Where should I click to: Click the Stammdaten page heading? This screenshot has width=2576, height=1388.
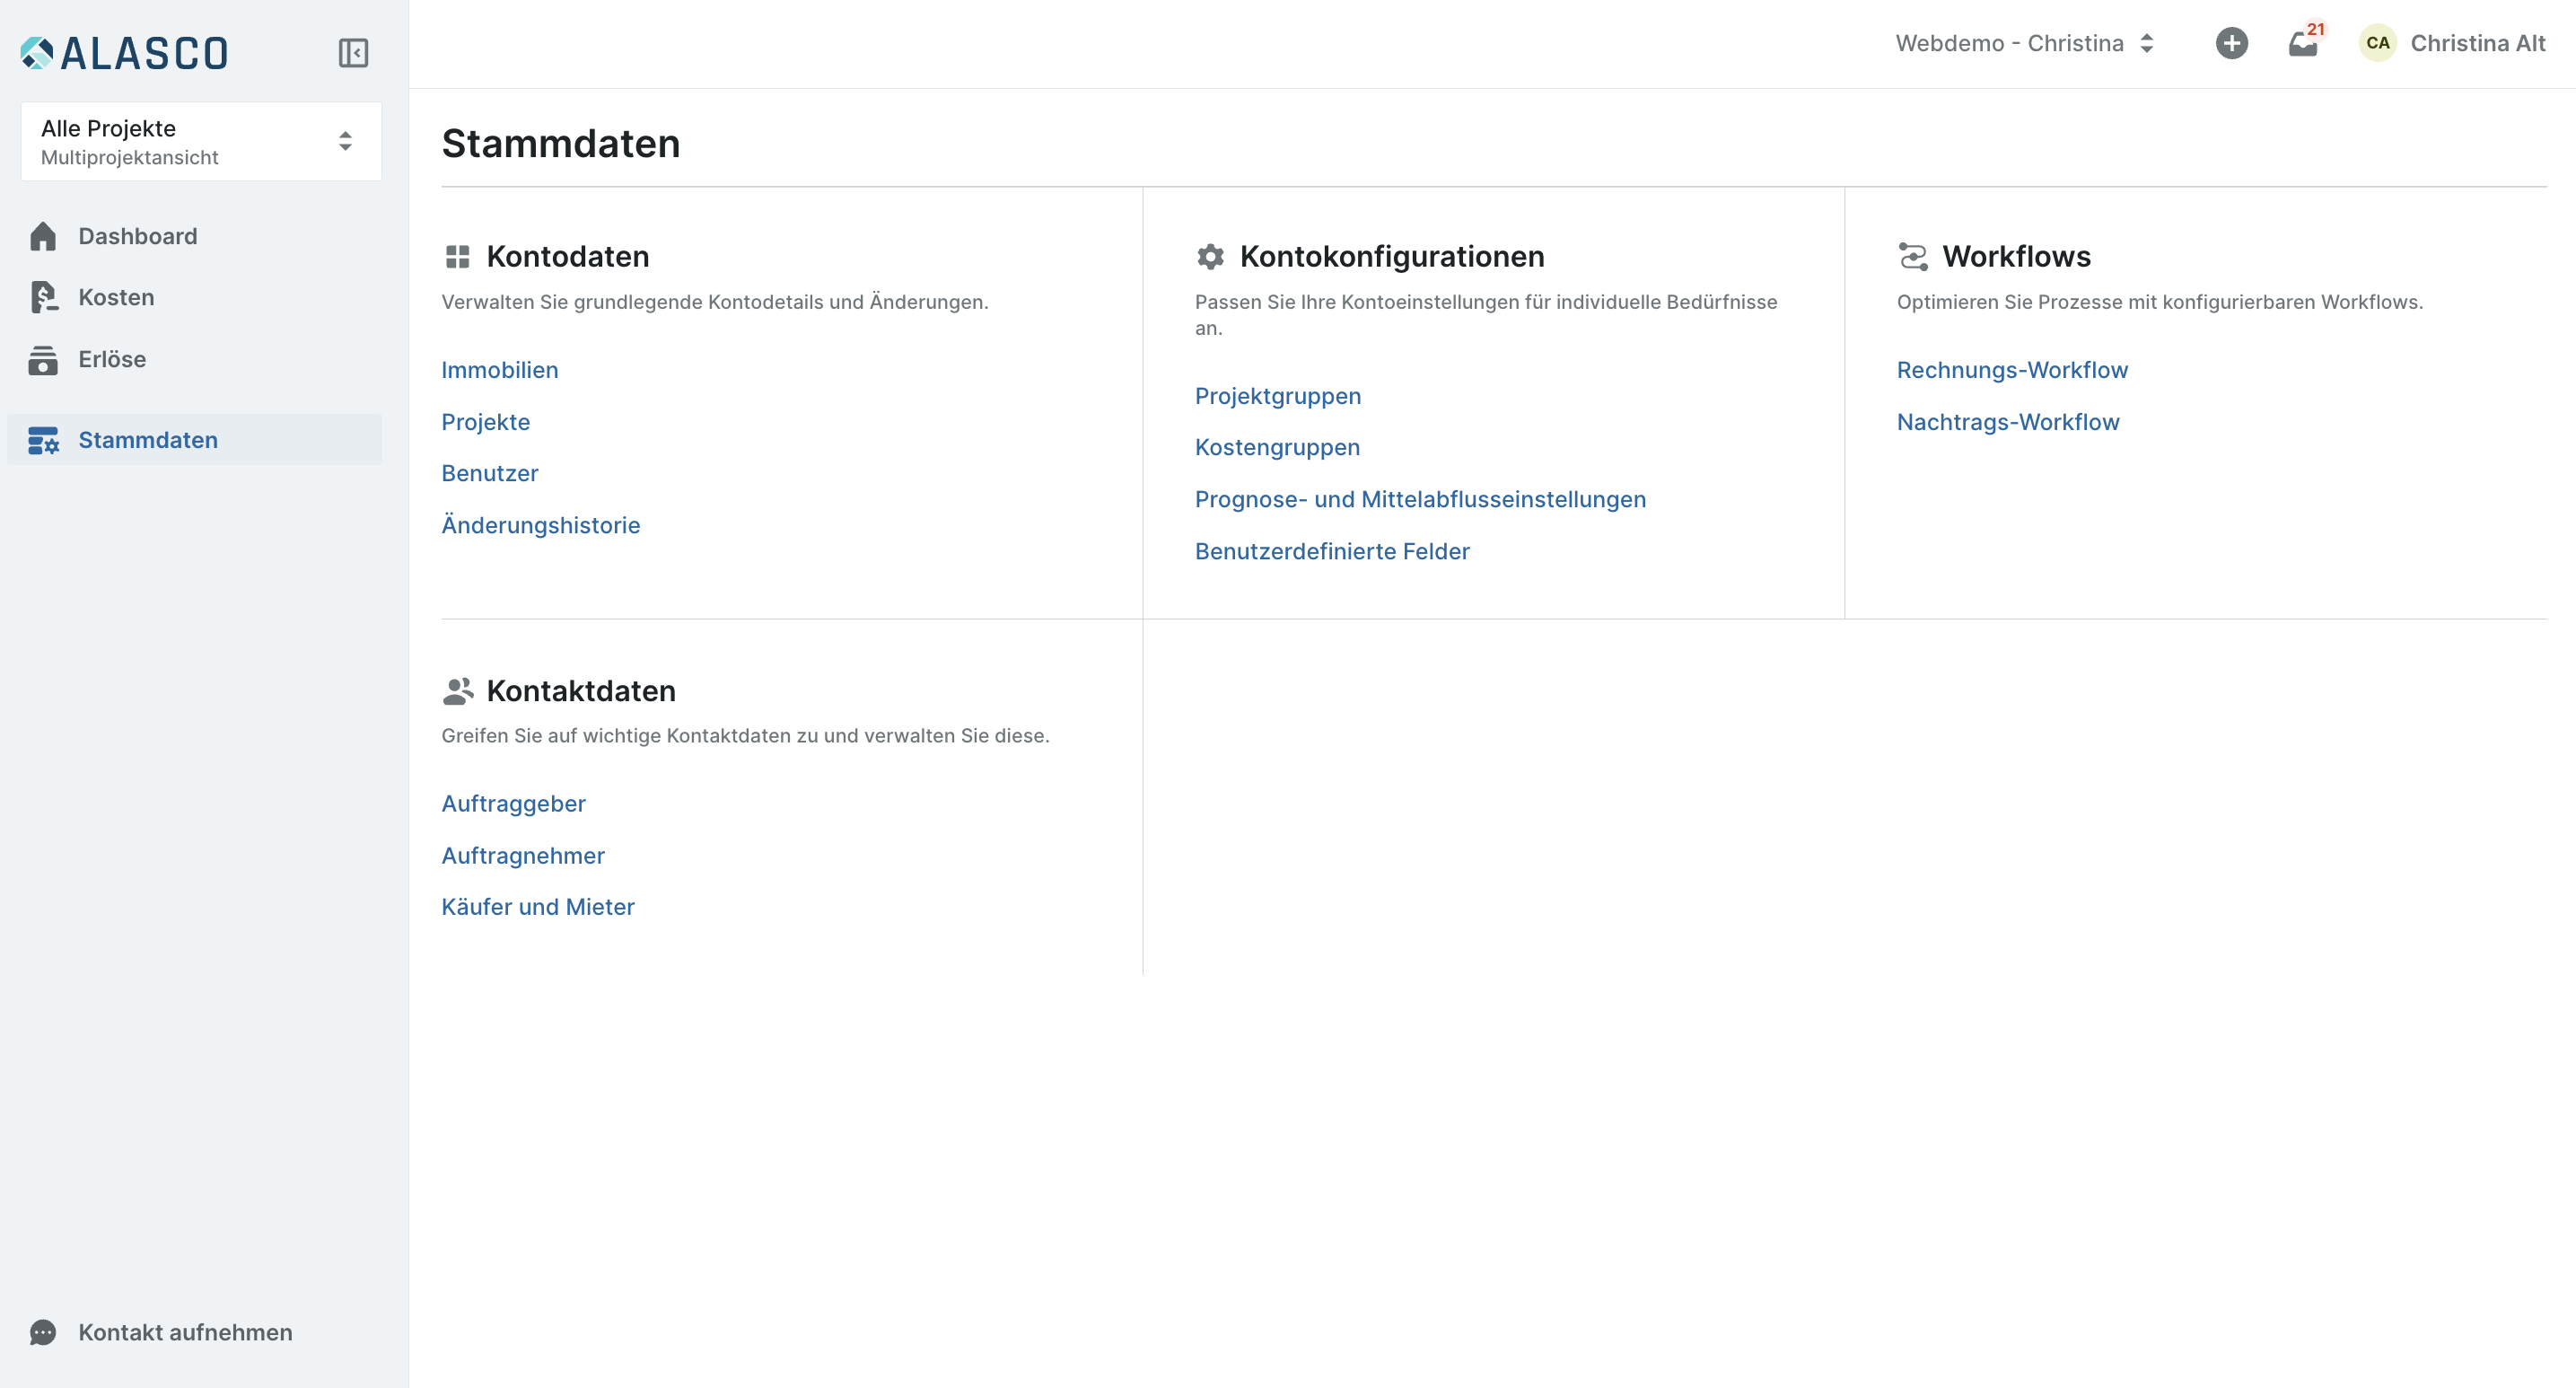[561, 143]
